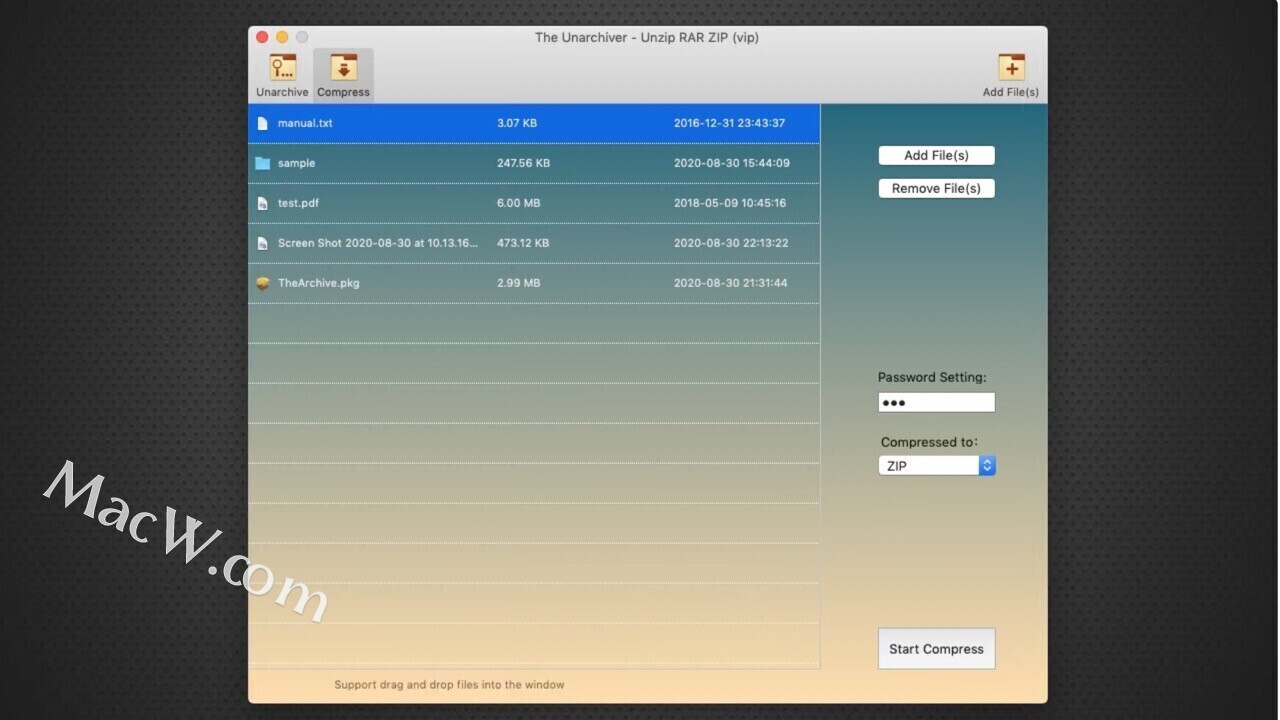The image size is (1280, 720).
Task: Click the 247.56 KB size value
Action: (523, 163)
